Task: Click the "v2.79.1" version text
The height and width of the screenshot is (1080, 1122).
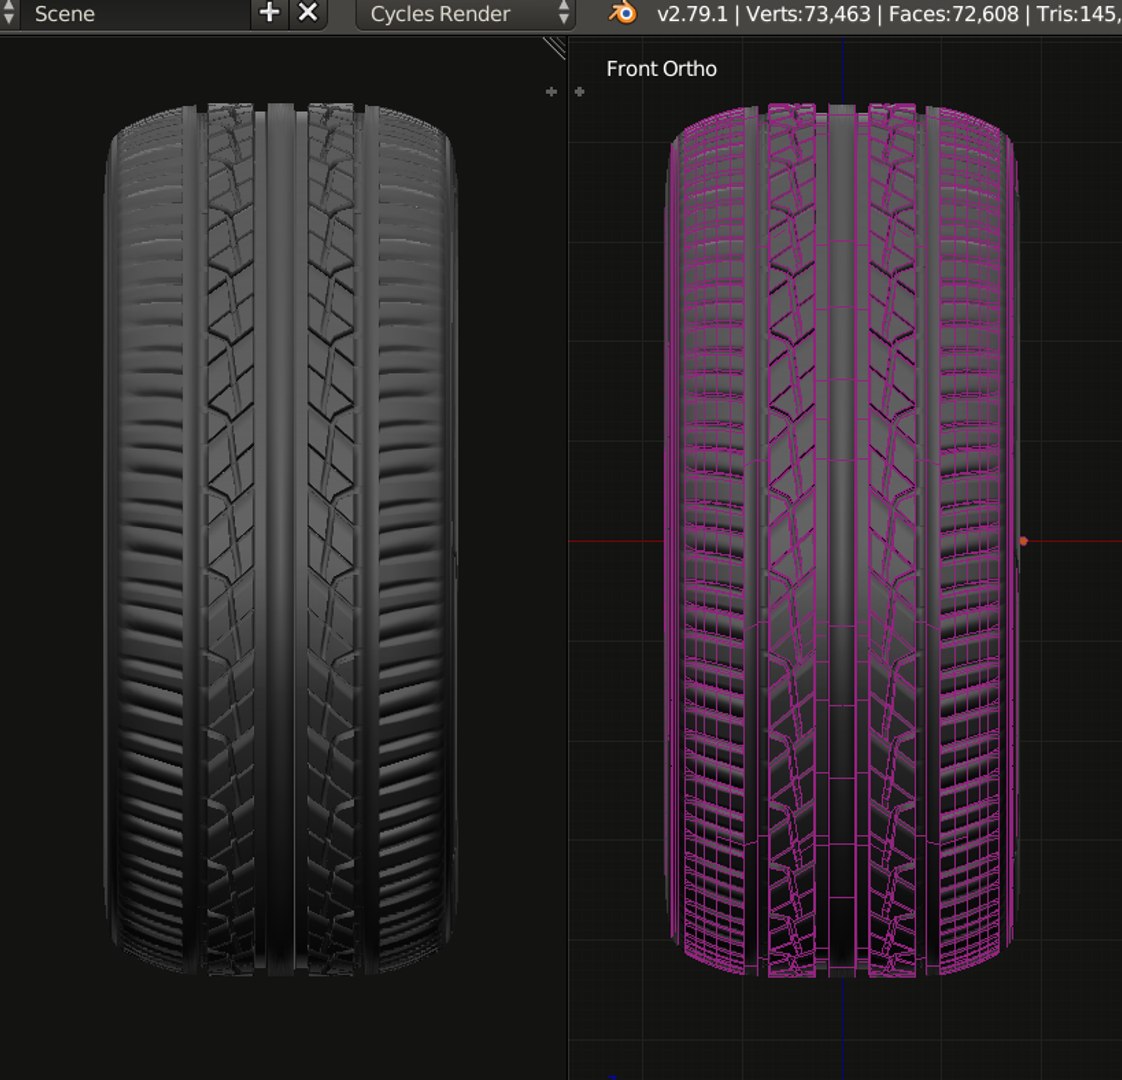Action: [692, 14]
